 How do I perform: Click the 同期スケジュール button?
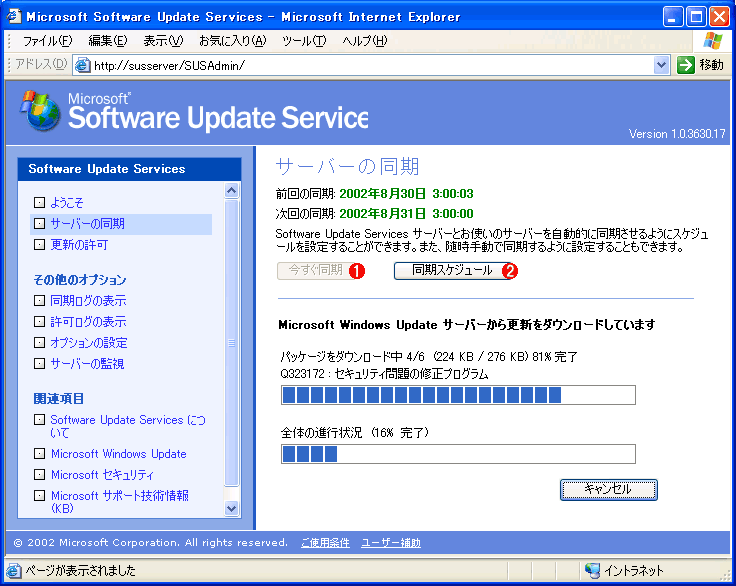pyautogui.click(x=452, y=270)
